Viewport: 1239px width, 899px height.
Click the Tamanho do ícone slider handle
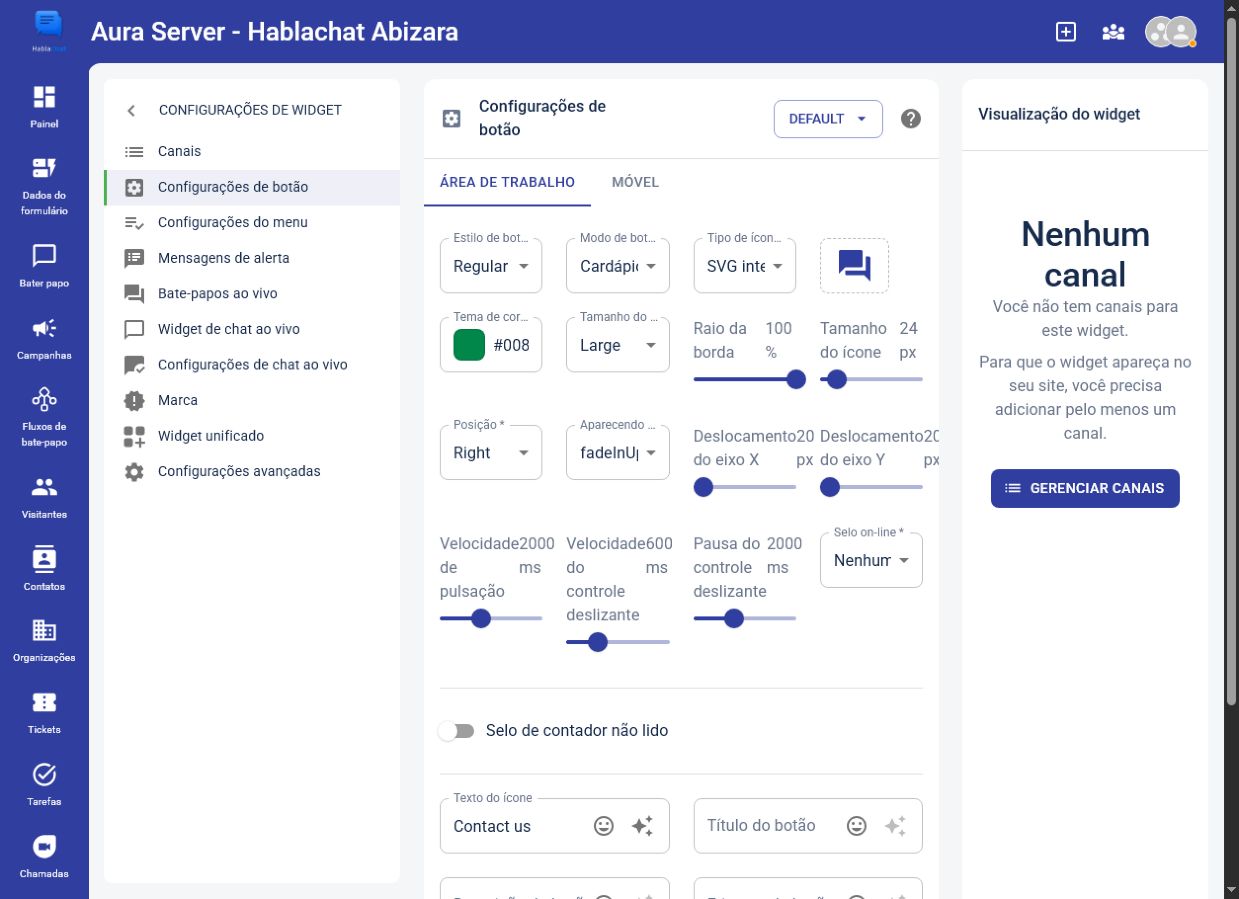[x=837, y=379]
